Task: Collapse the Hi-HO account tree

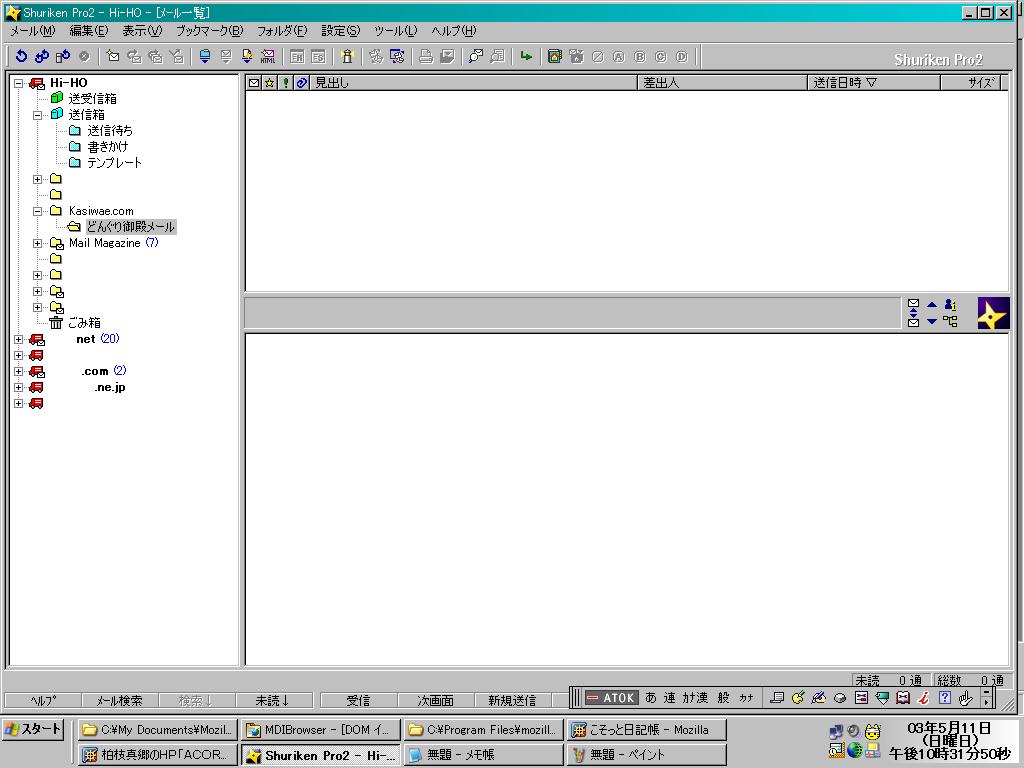Action: 19,84
